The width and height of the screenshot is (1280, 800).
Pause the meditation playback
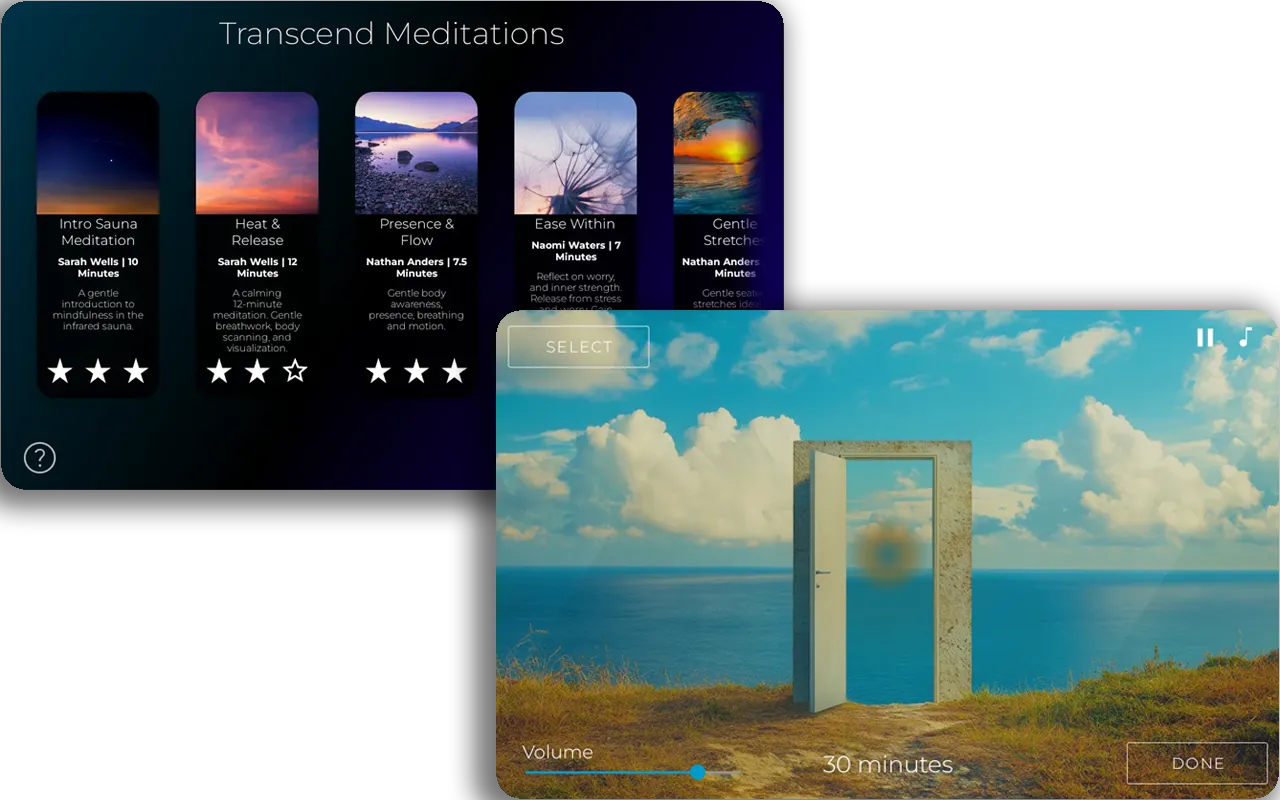[x=1205, y=338]
